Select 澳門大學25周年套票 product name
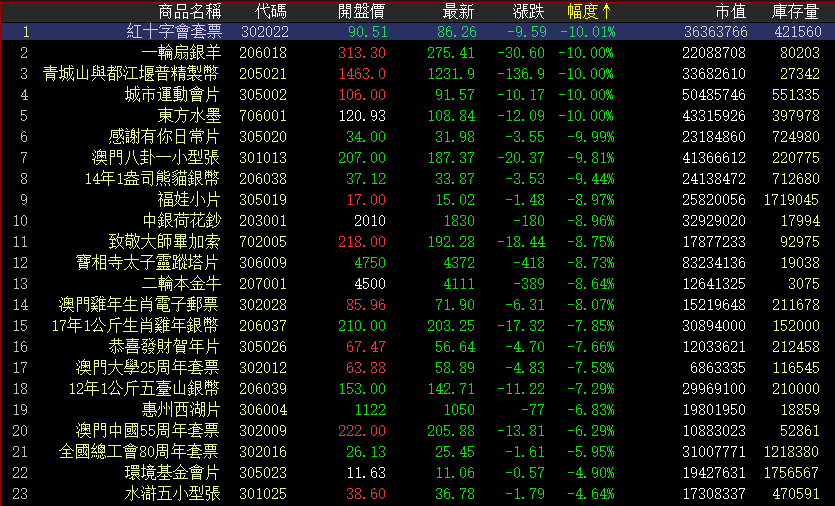 pos(148,368)
